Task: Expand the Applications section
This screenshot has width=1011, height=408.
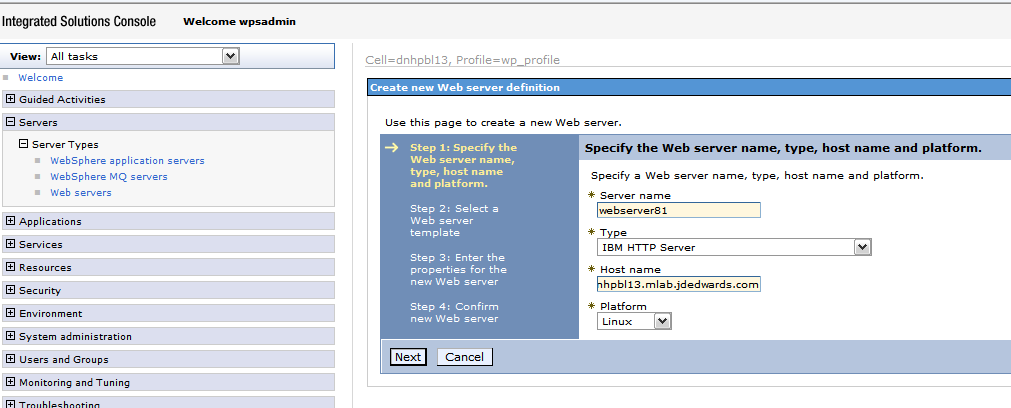Action: point(10,221)
